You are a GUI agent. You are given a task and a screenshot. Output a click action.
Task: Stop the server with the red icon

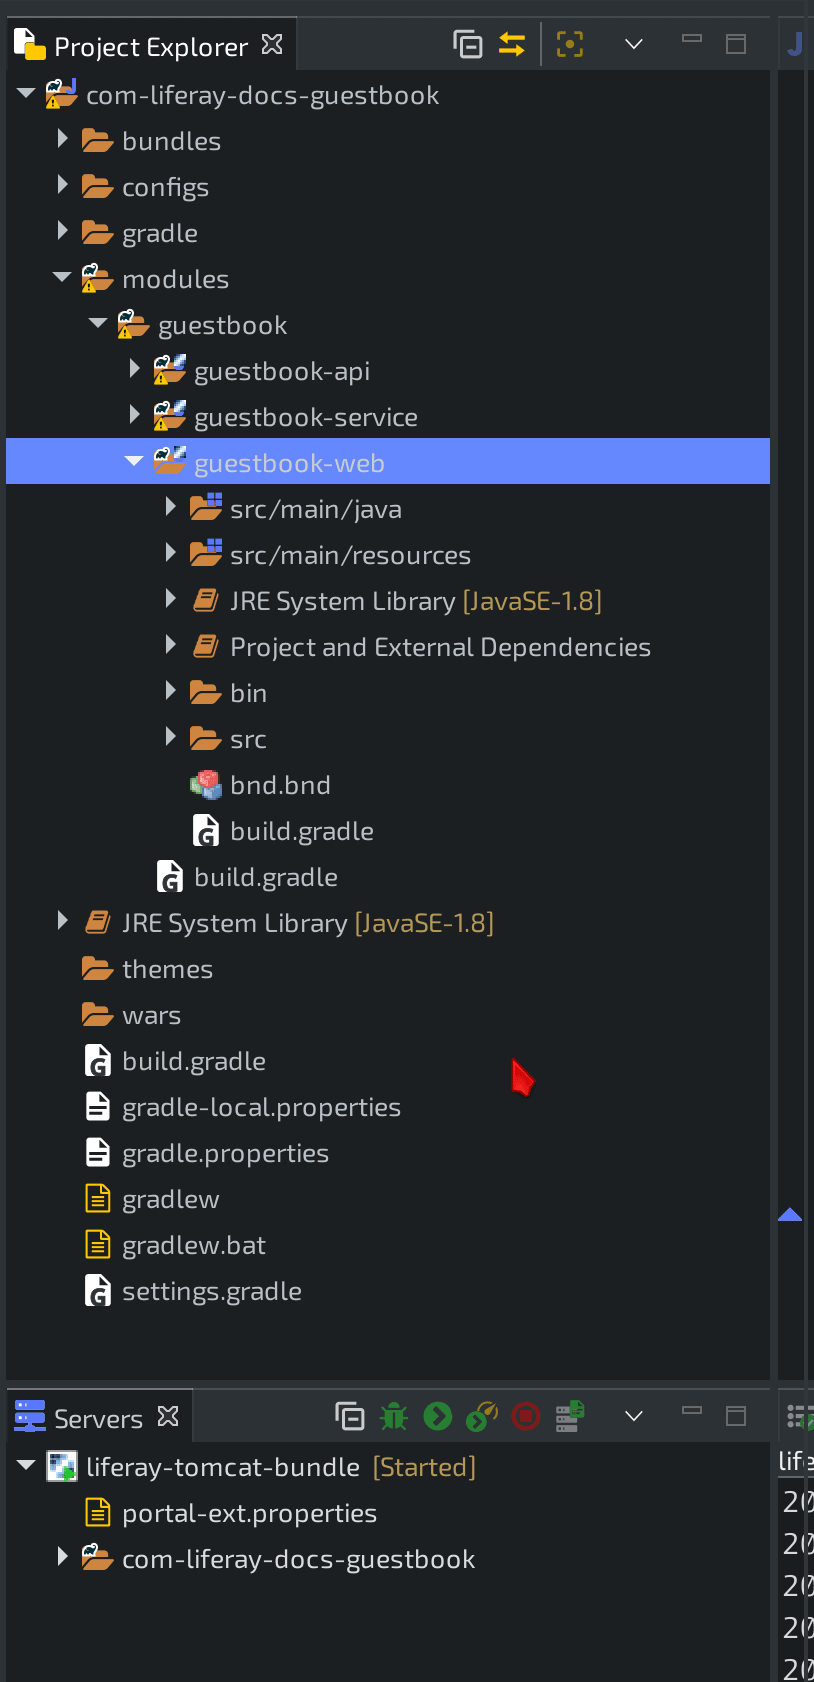coord(526,1416)
